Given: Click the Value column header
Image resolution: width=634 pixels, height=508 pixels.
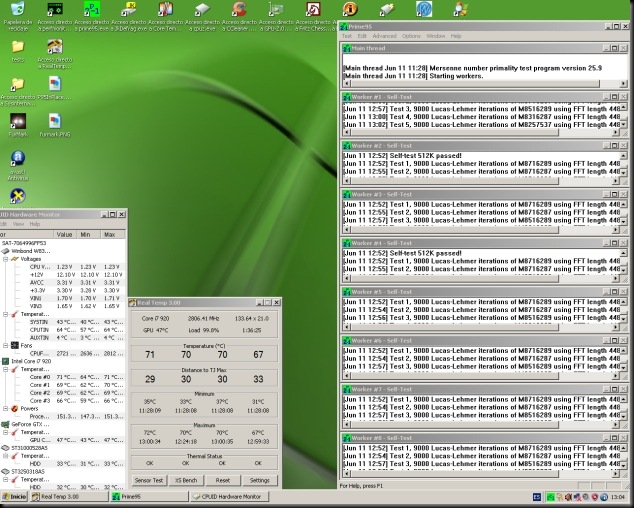Looking at the screenshot, I should pos(65,235).
